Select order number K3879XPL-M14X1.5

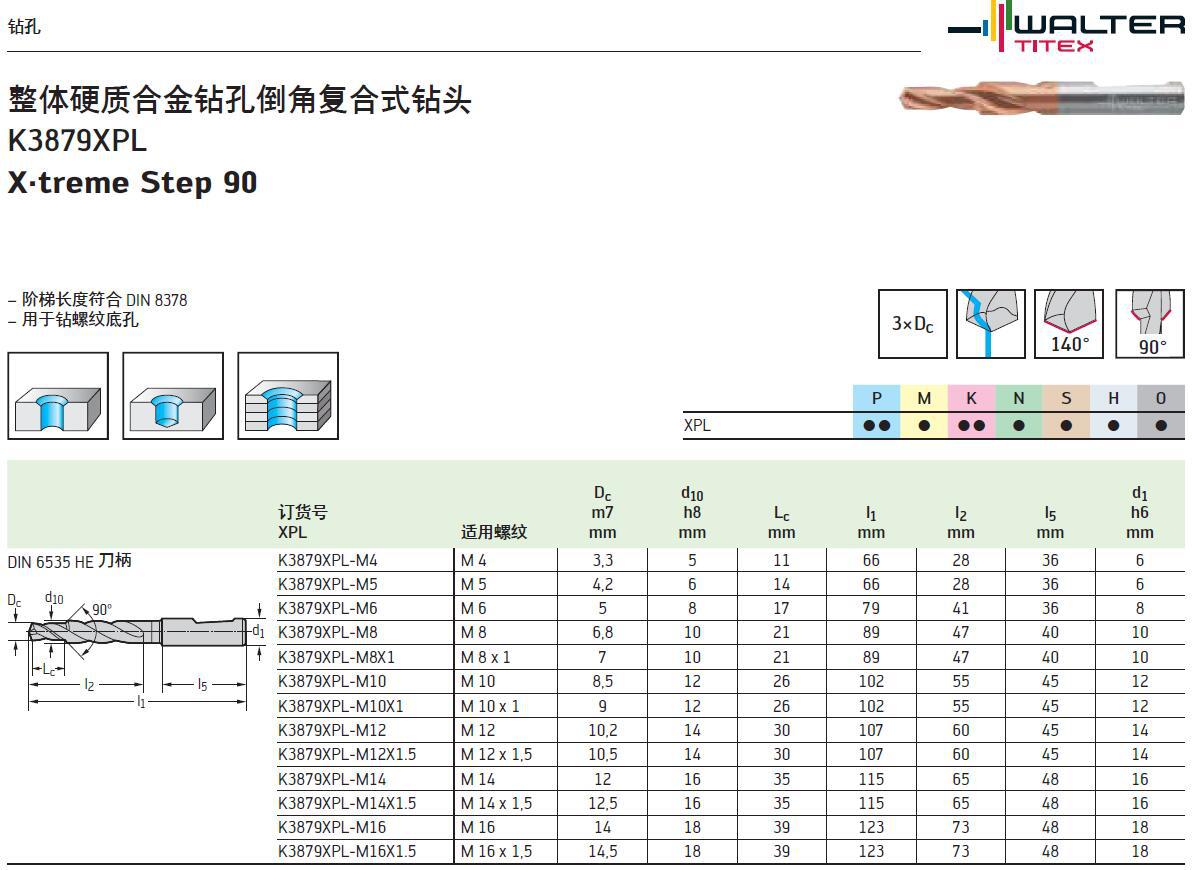pyautogui.click(x=347, y=803)
